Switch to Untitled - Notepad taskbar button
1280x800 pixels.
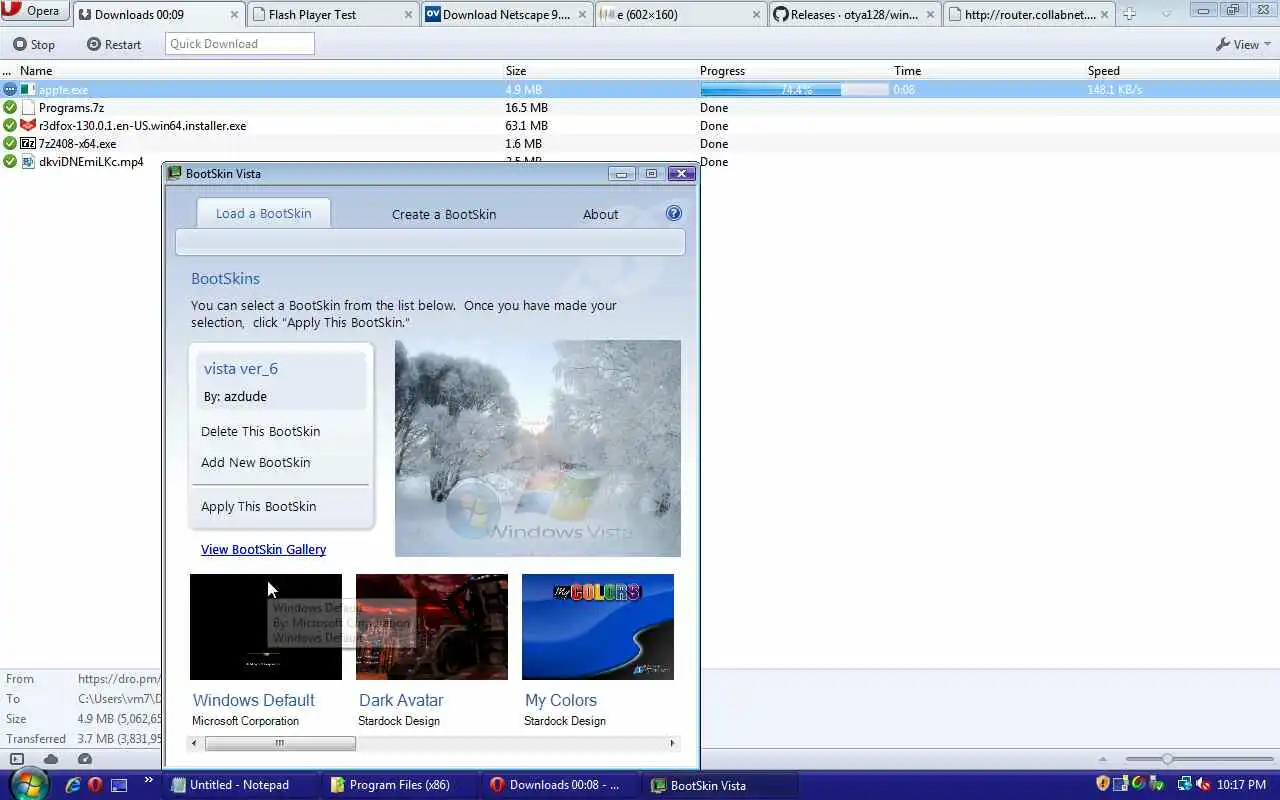click(241, 785)
